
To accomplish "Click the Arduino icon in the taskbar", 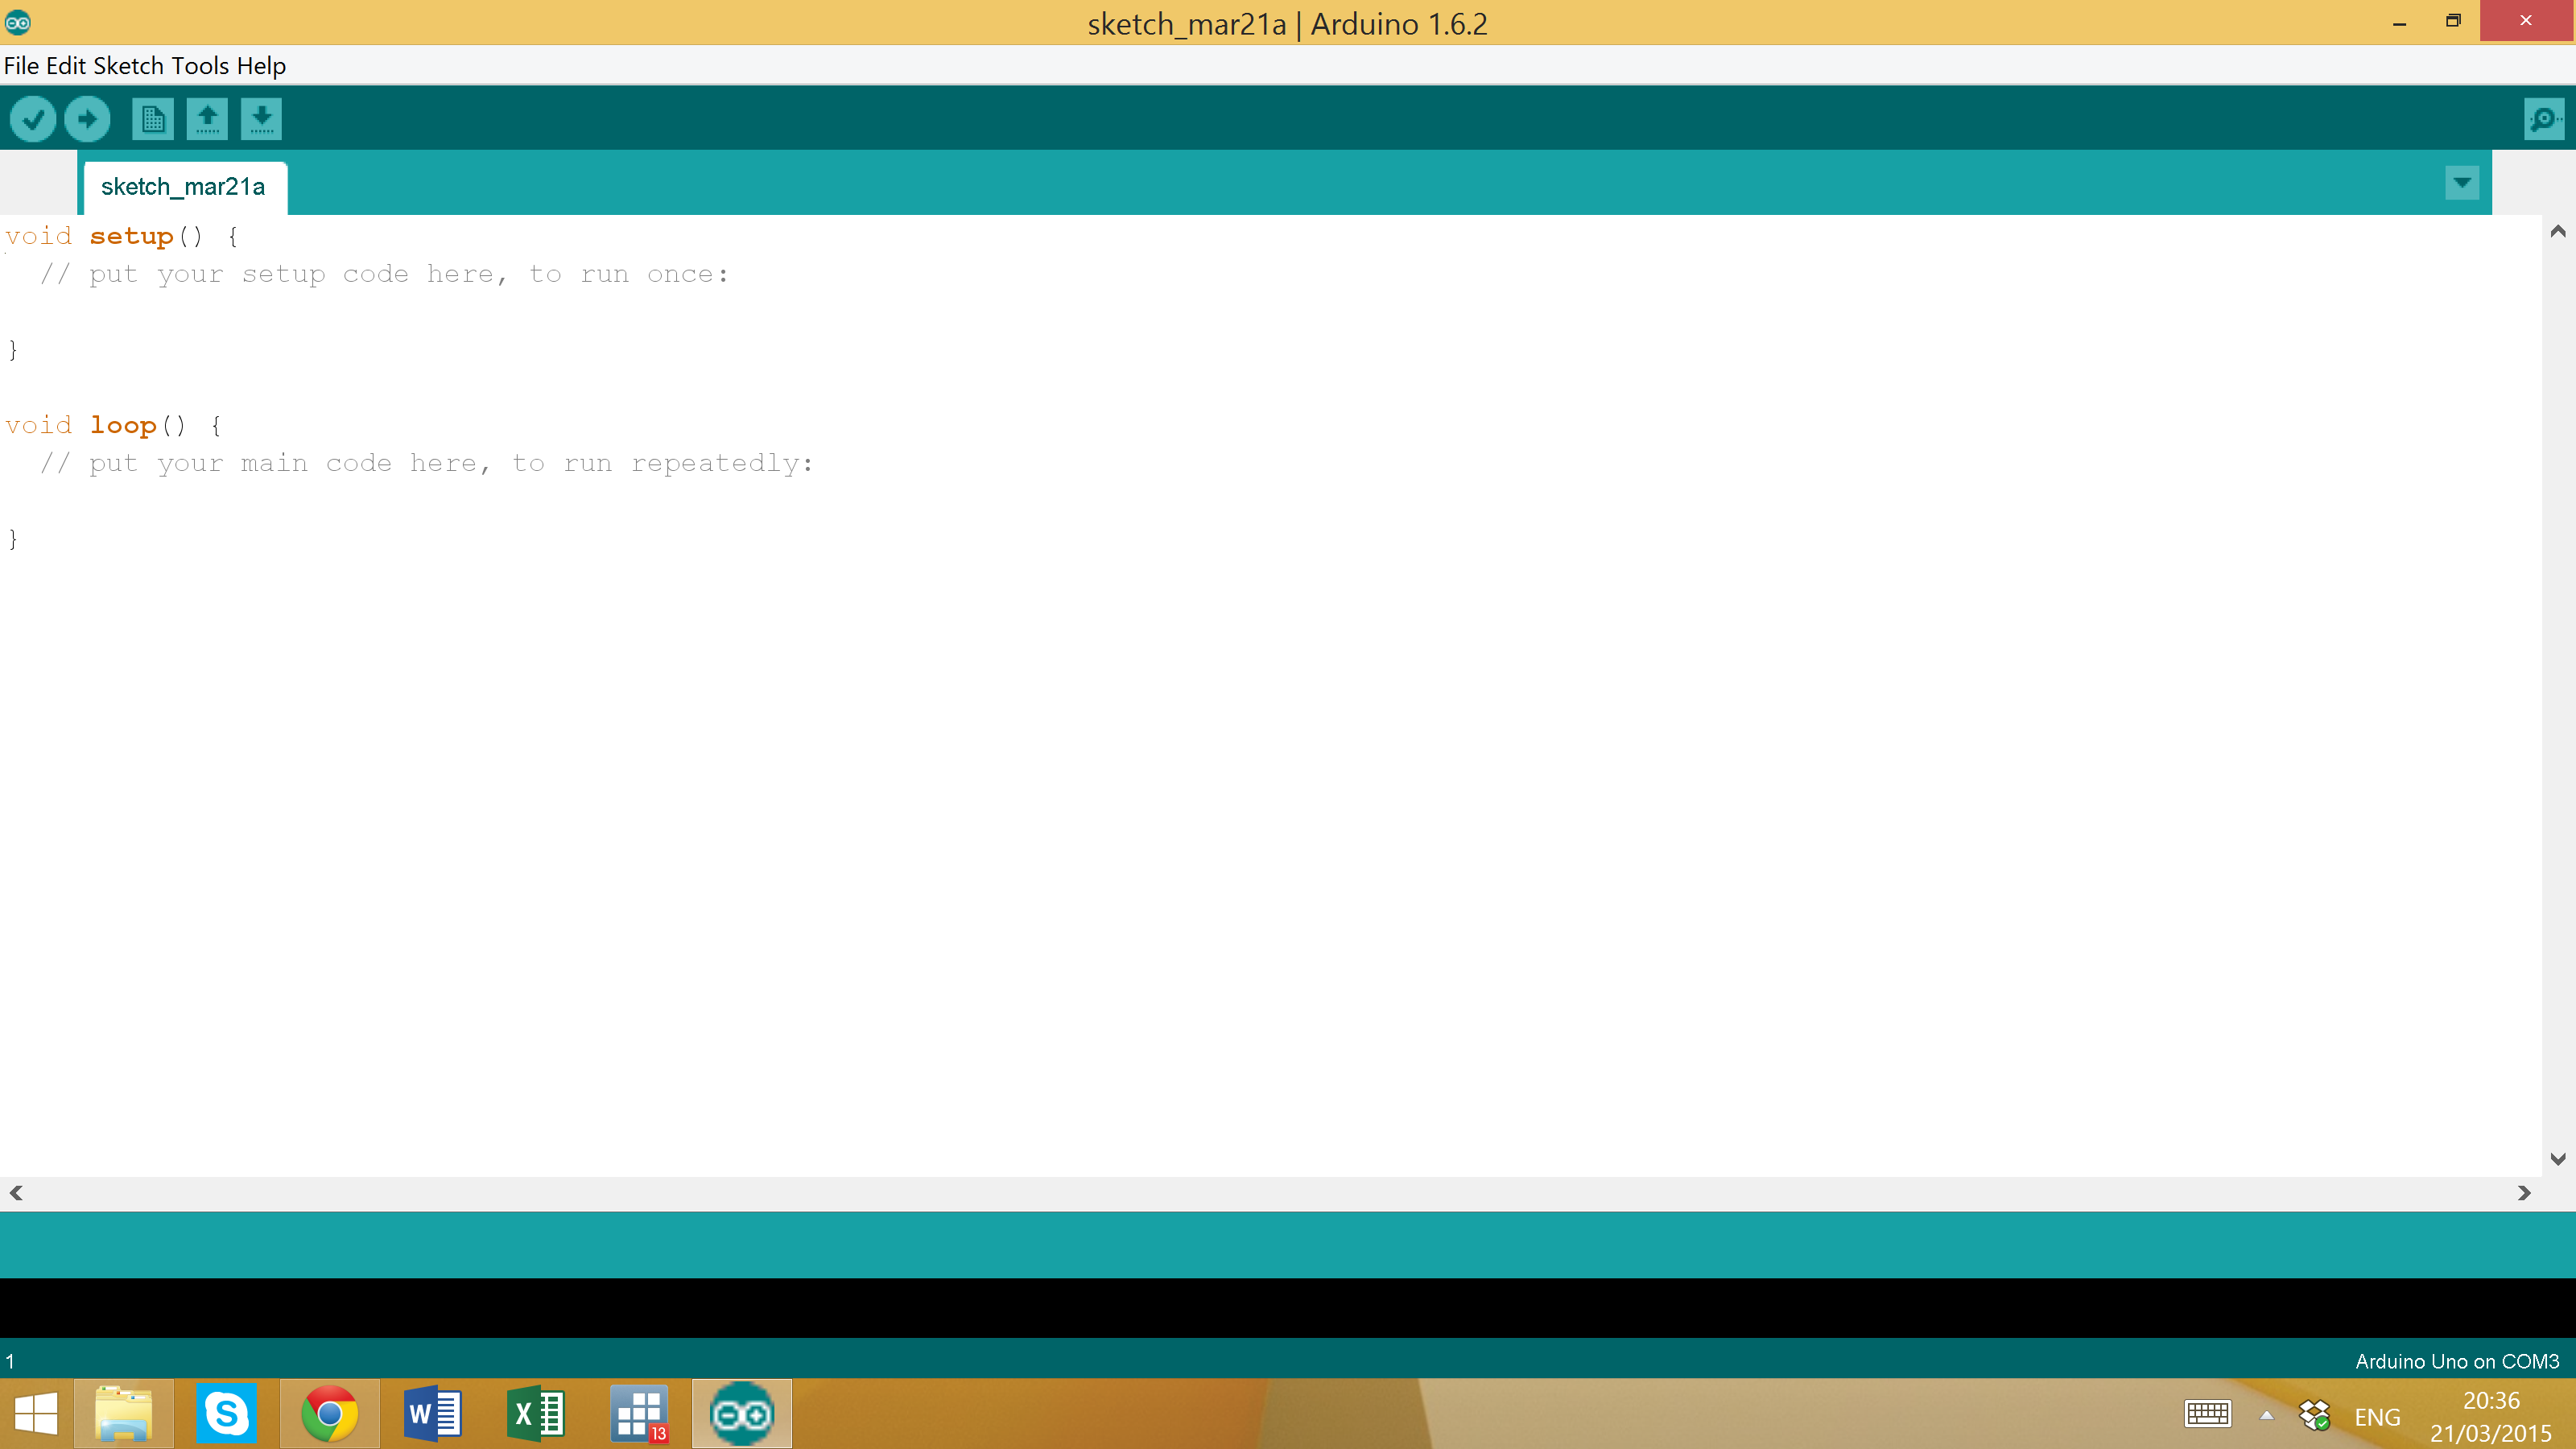I will 742,1414.
